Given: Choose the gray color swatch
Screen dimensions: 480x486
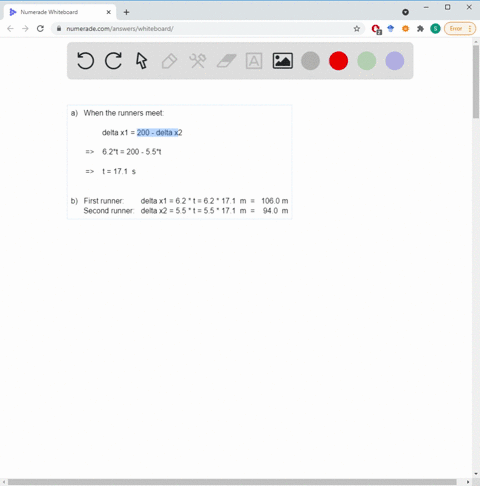Looking at the screenshot, I should [x=310, y=61].
